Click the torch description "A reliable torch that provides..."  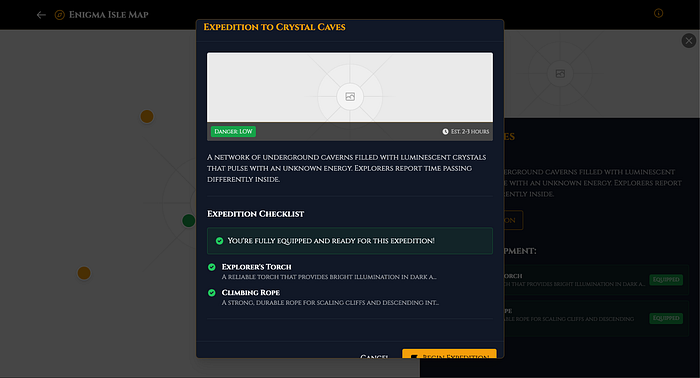[329, 277]
